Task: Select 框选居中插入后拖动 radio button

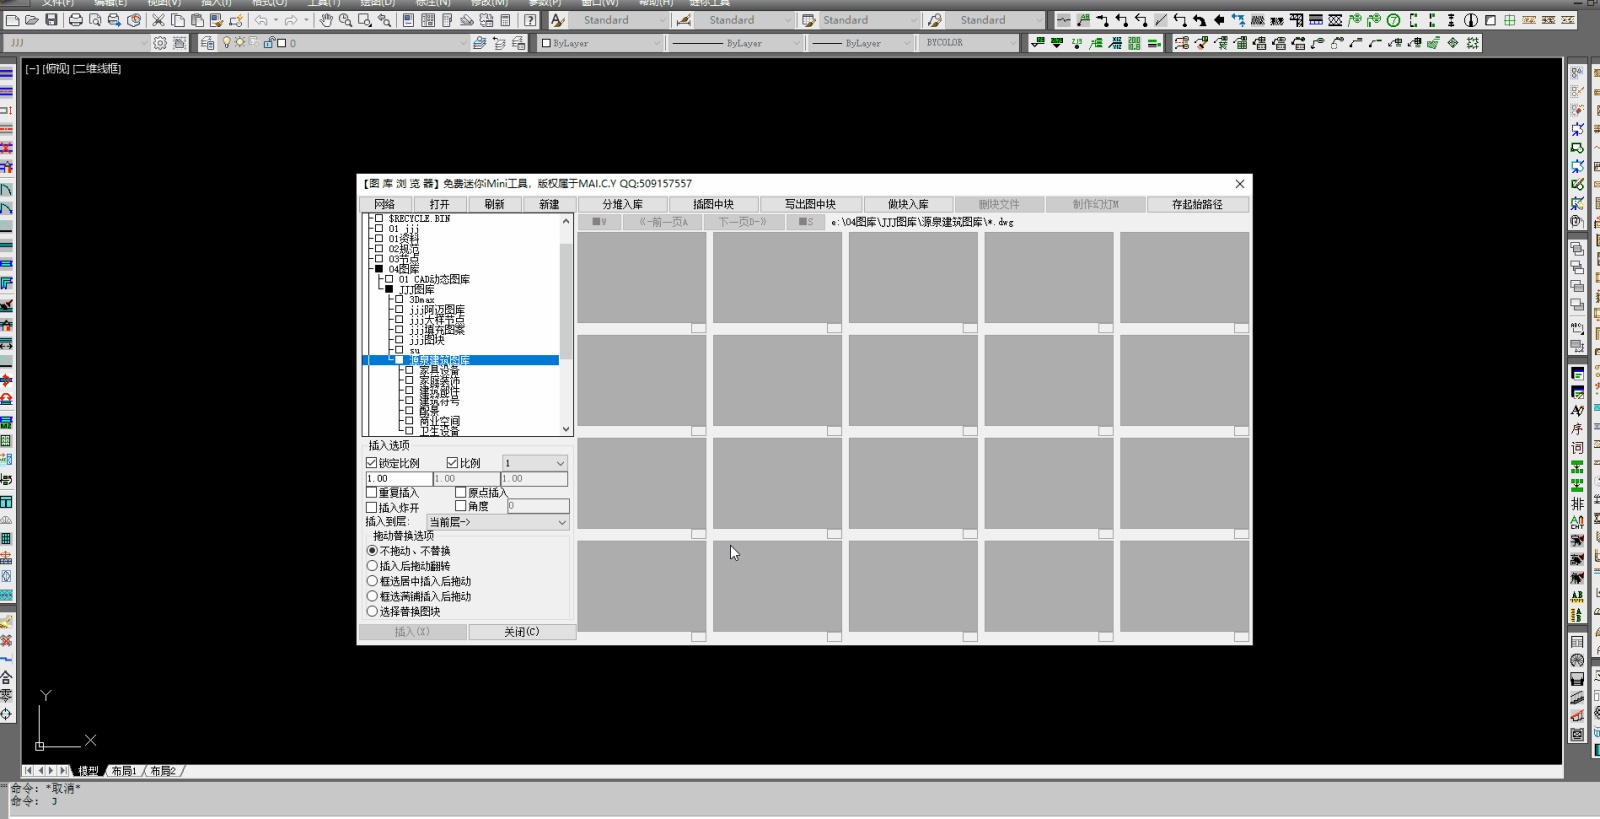Action: point(372,581)
